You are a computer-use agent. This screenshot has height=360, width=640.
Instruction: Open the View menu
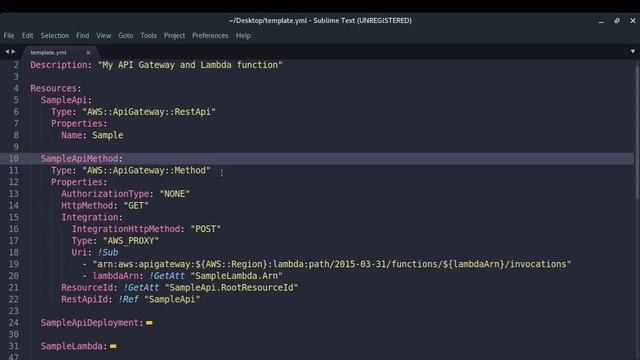click(104, 36)
